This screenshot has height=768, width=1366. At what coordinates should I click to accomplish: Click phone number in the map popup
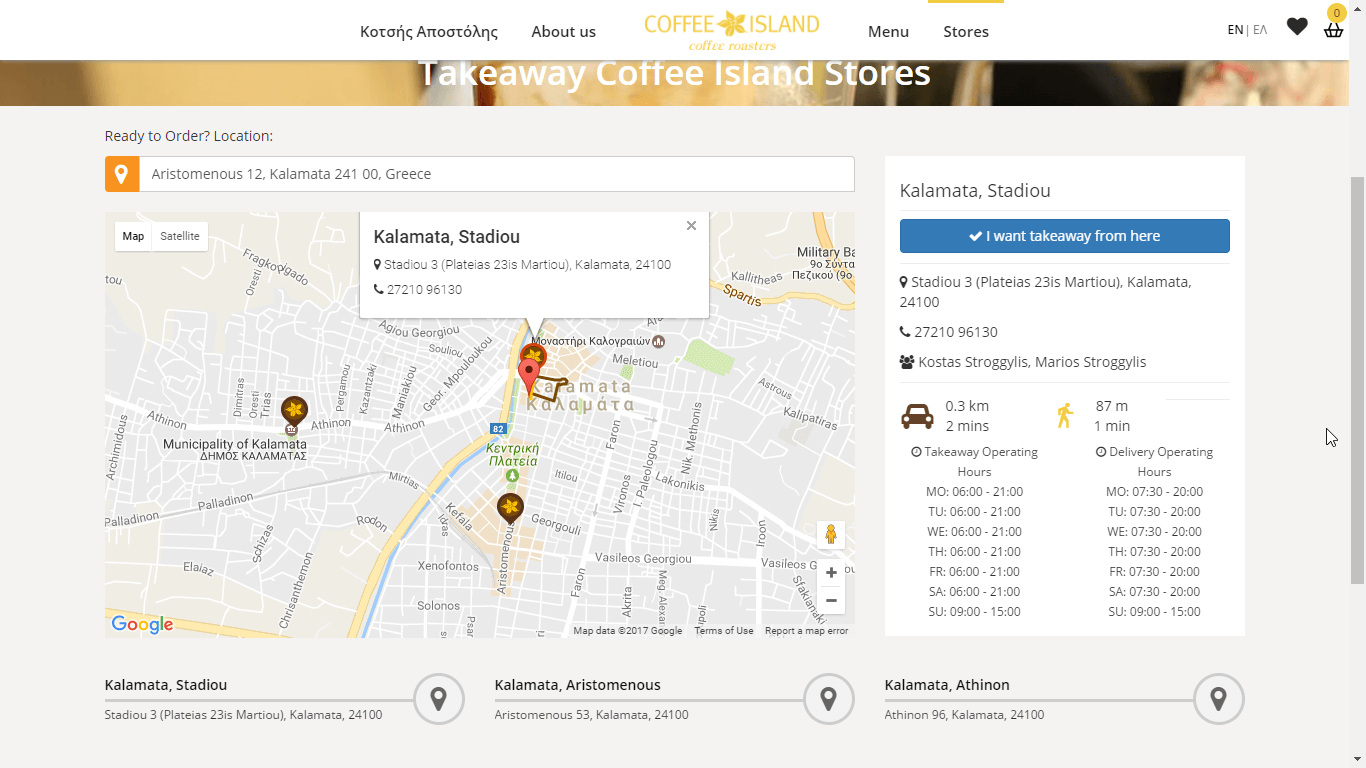tap(424, 290)
